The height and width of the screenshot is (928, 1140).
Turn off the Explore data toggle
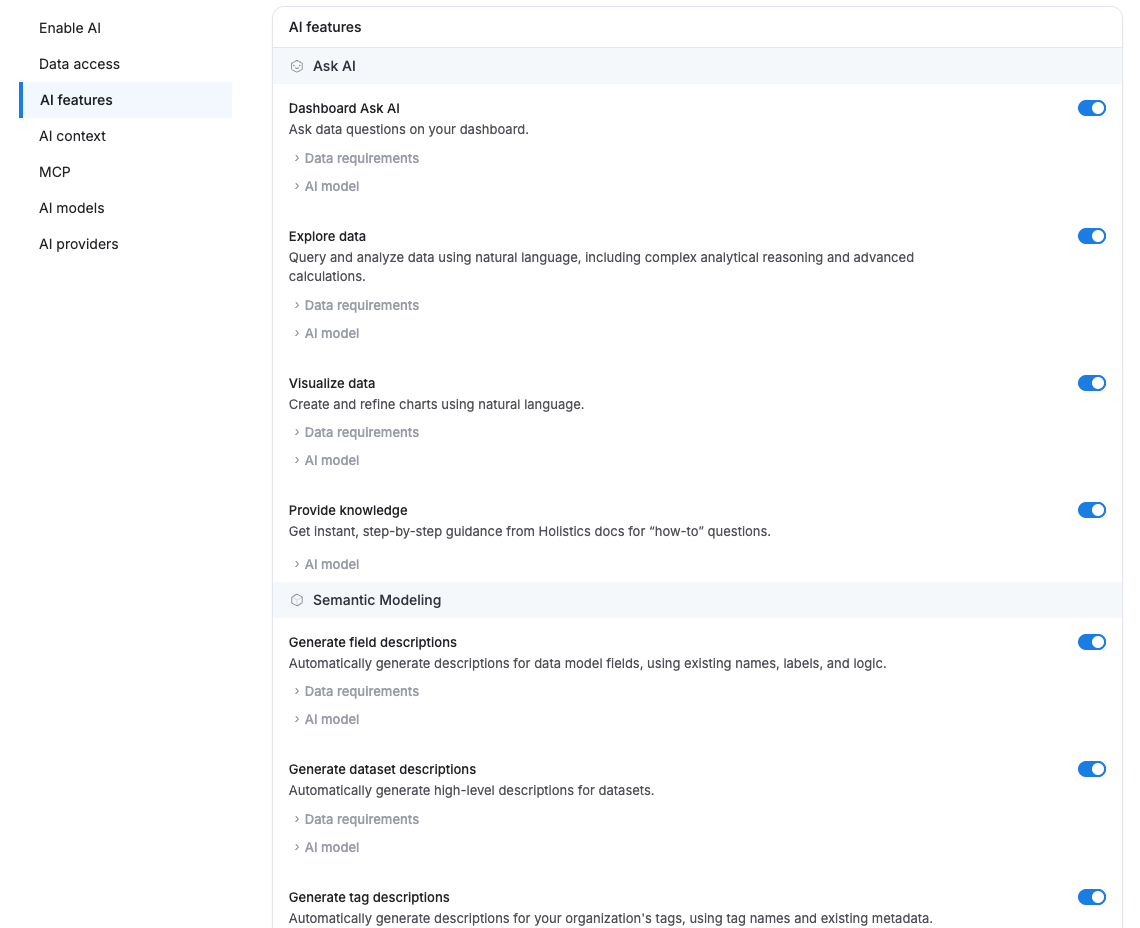[1092, 236]
